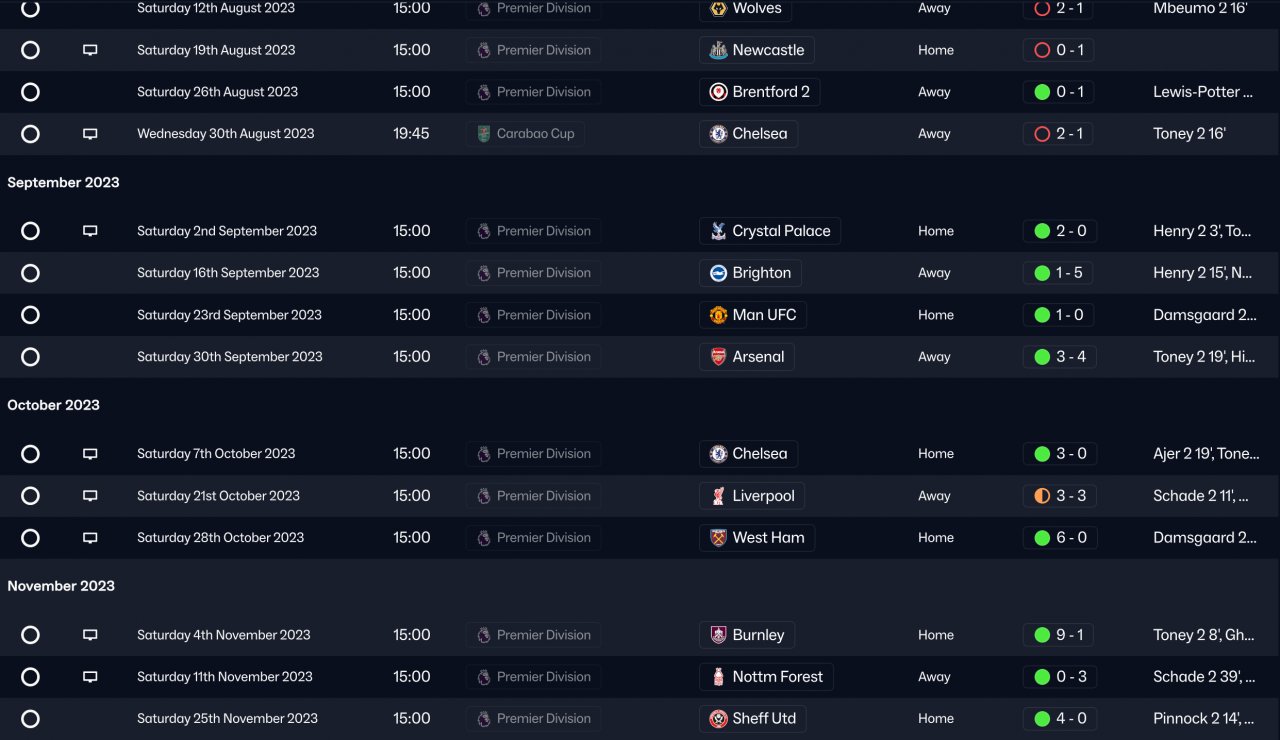Select the radio circle for the Crystal Palace match

[30, 231]
